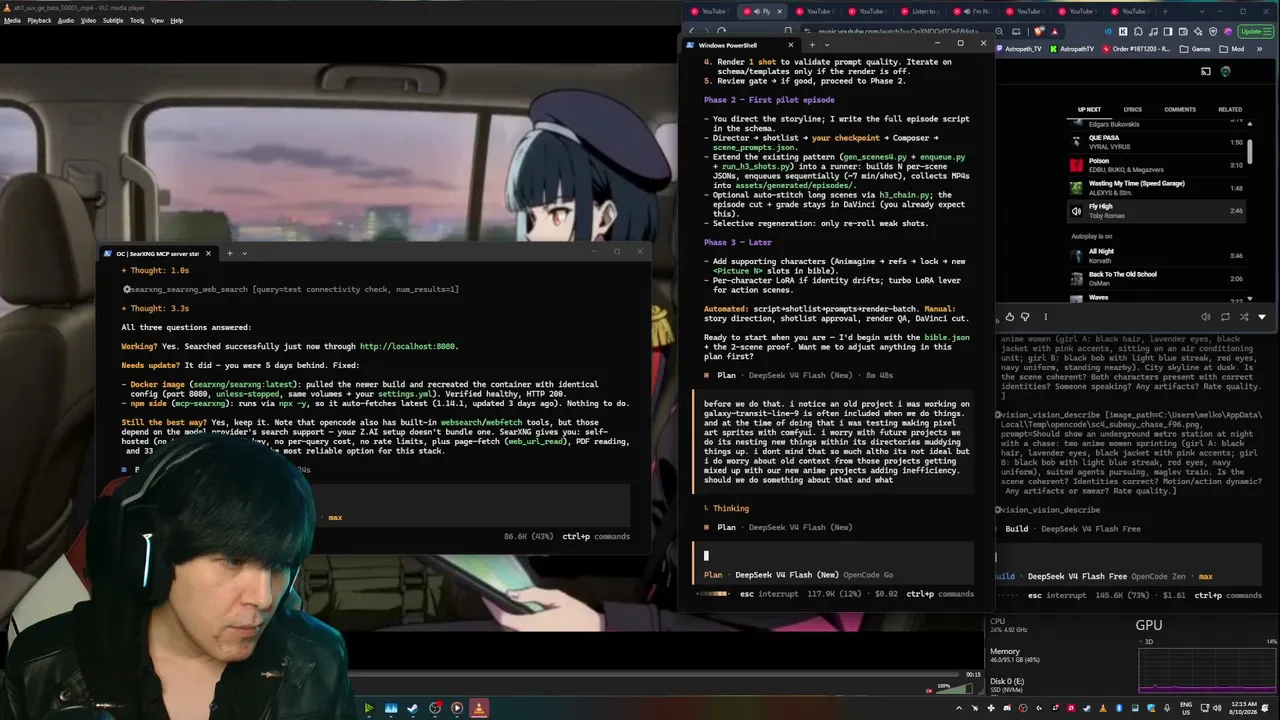The width and height of the screenshot is (1280, 720).
Task: Open the View menu in VLC
Action: (x=157, y=20)
